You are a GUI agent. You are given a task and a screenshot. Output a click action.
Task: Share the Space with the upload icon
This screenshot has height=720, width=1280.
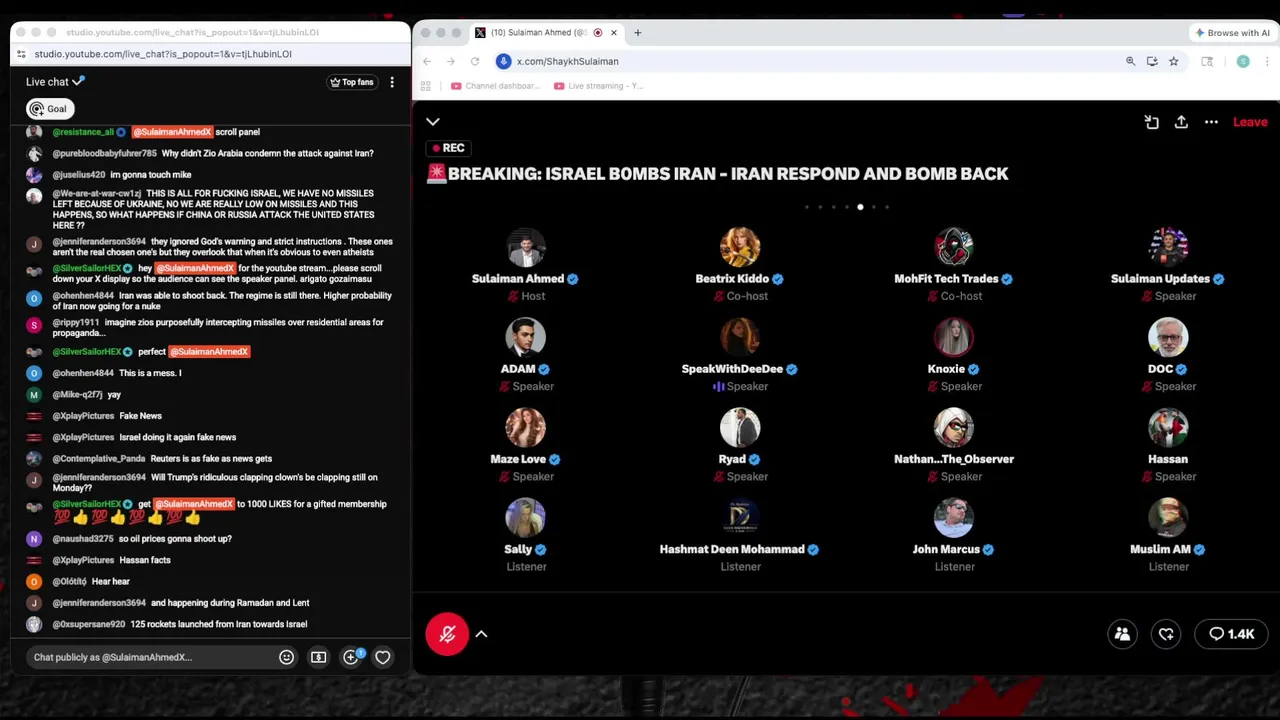pos(1181,122)
